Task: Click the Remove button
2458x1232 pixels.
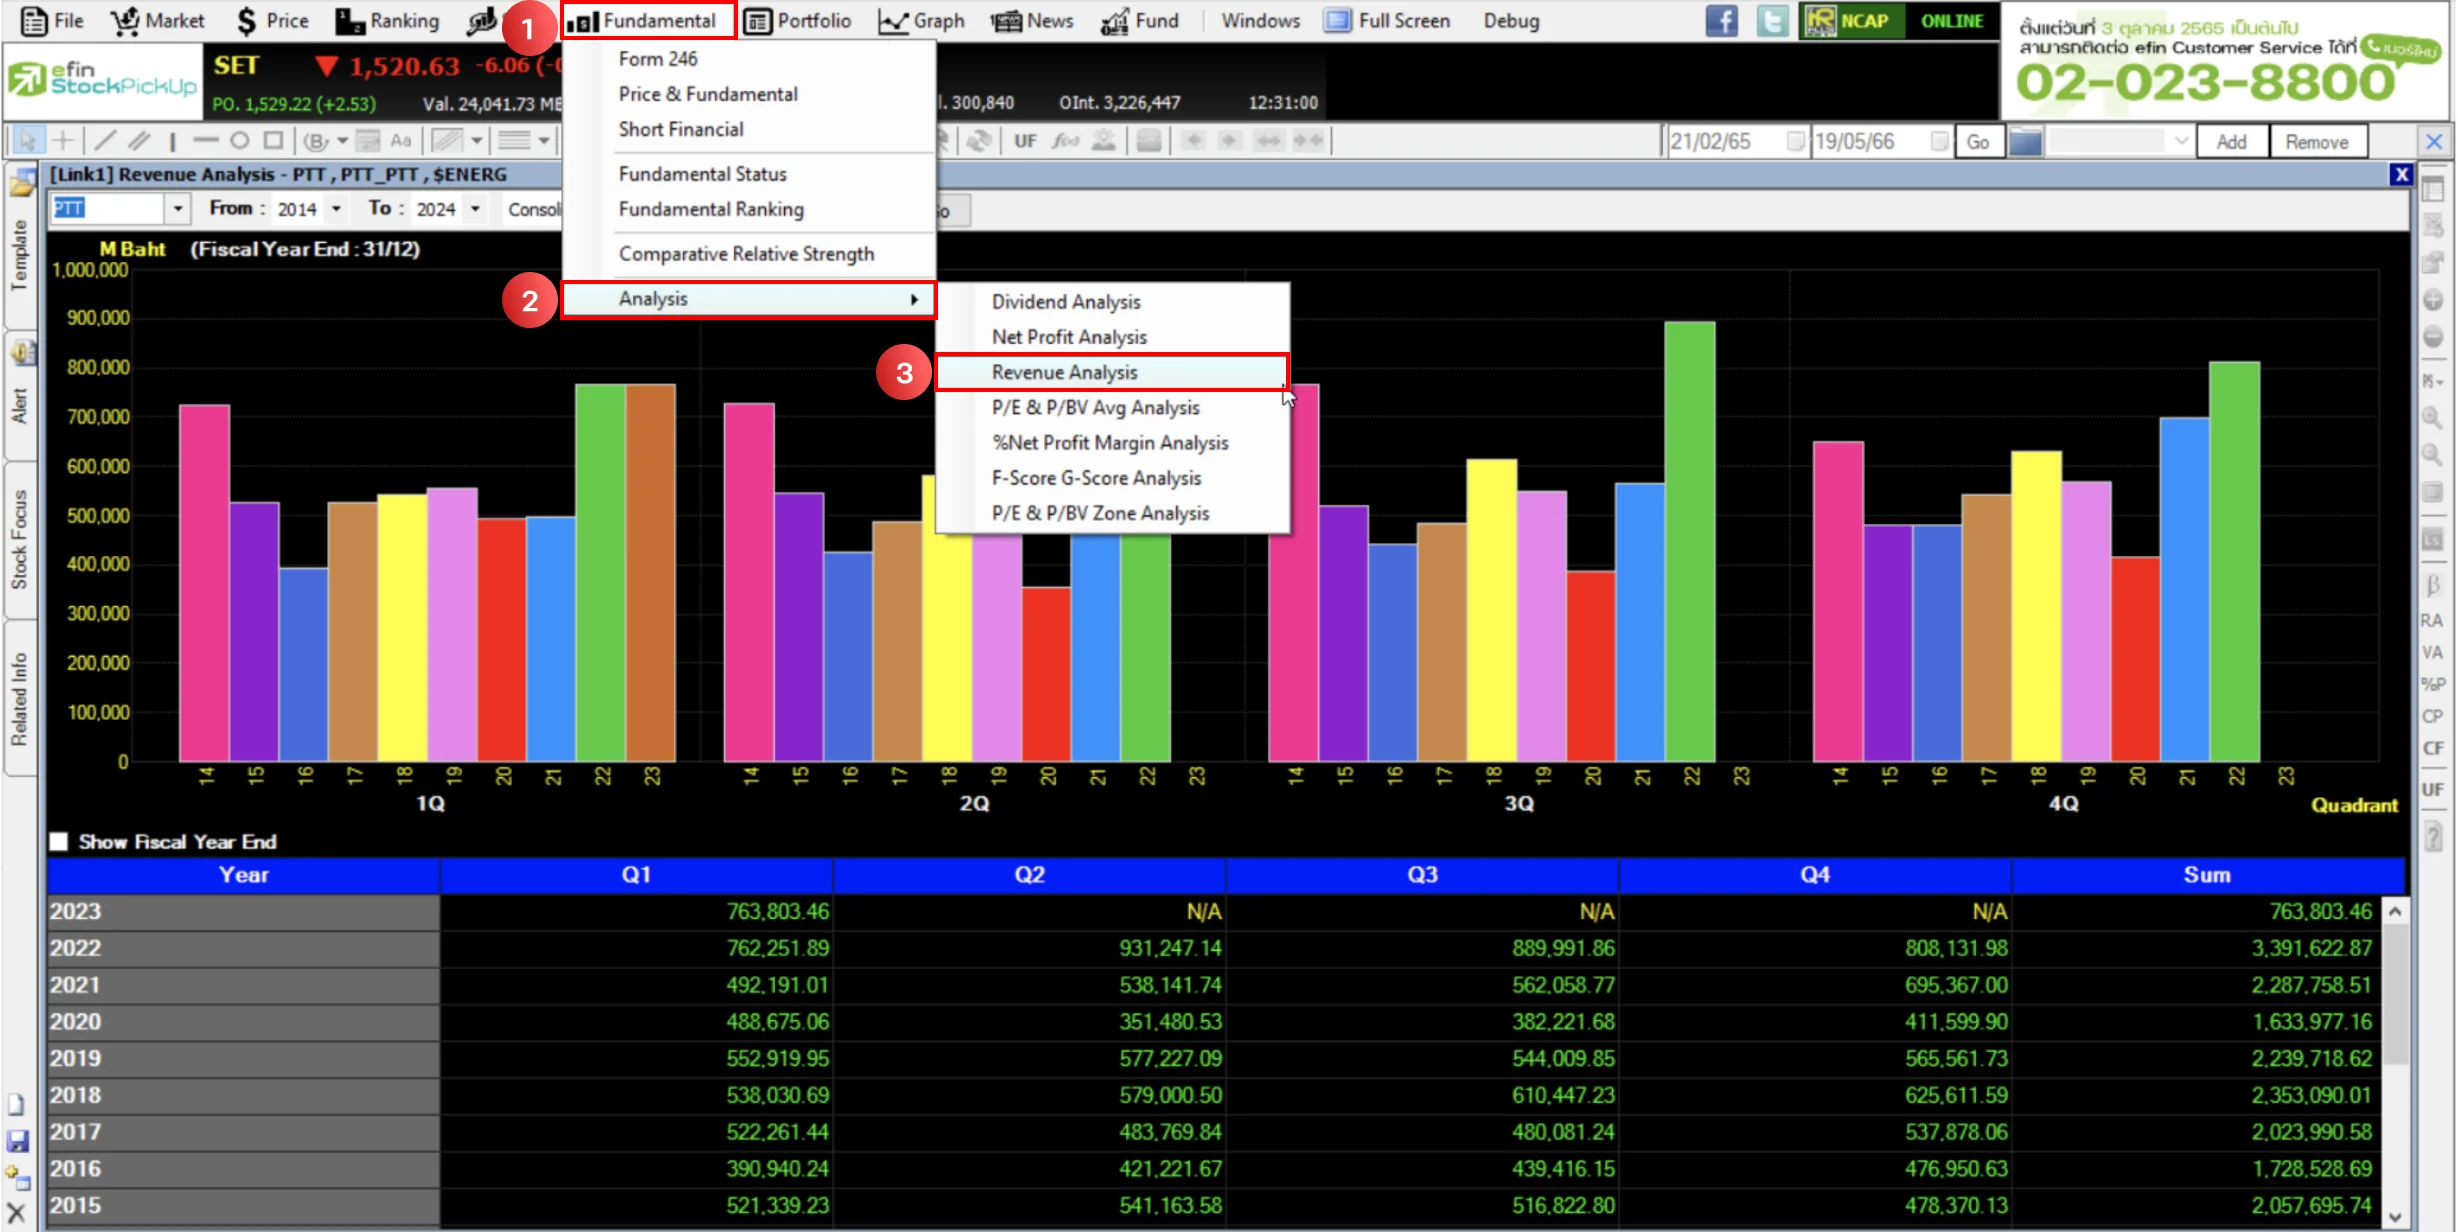Action: [x=2316, y=142]
